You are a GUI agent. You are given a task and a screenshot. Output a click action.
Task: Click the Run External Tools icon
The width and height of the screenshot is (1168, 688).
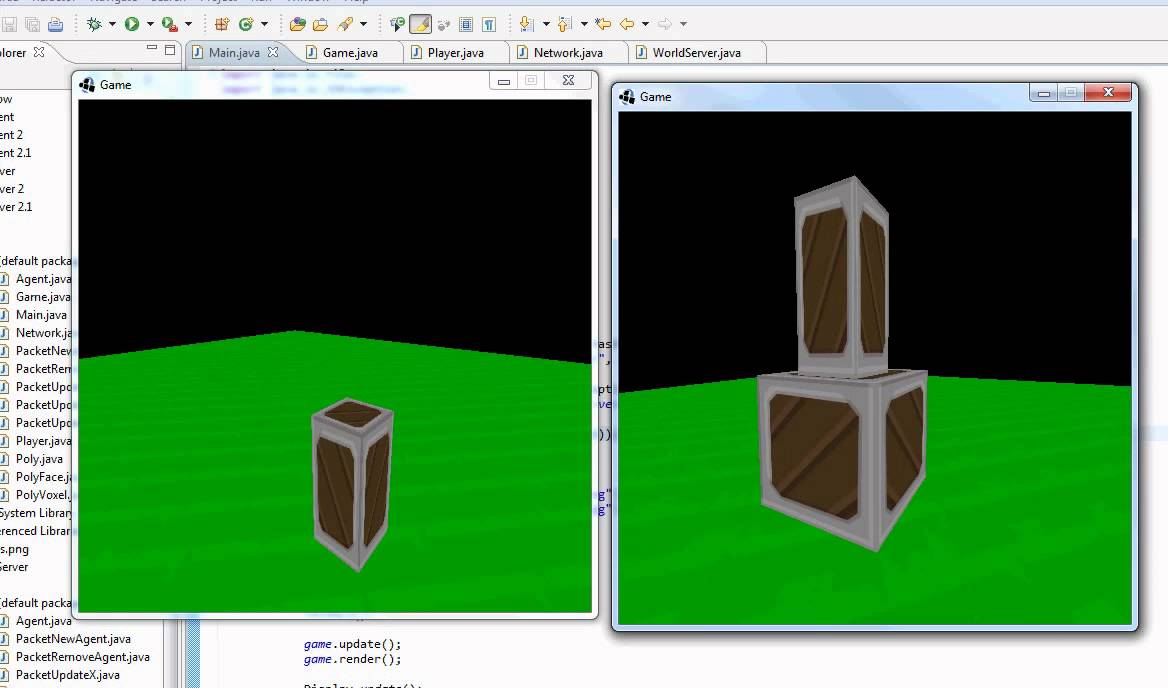click(170, 25)
